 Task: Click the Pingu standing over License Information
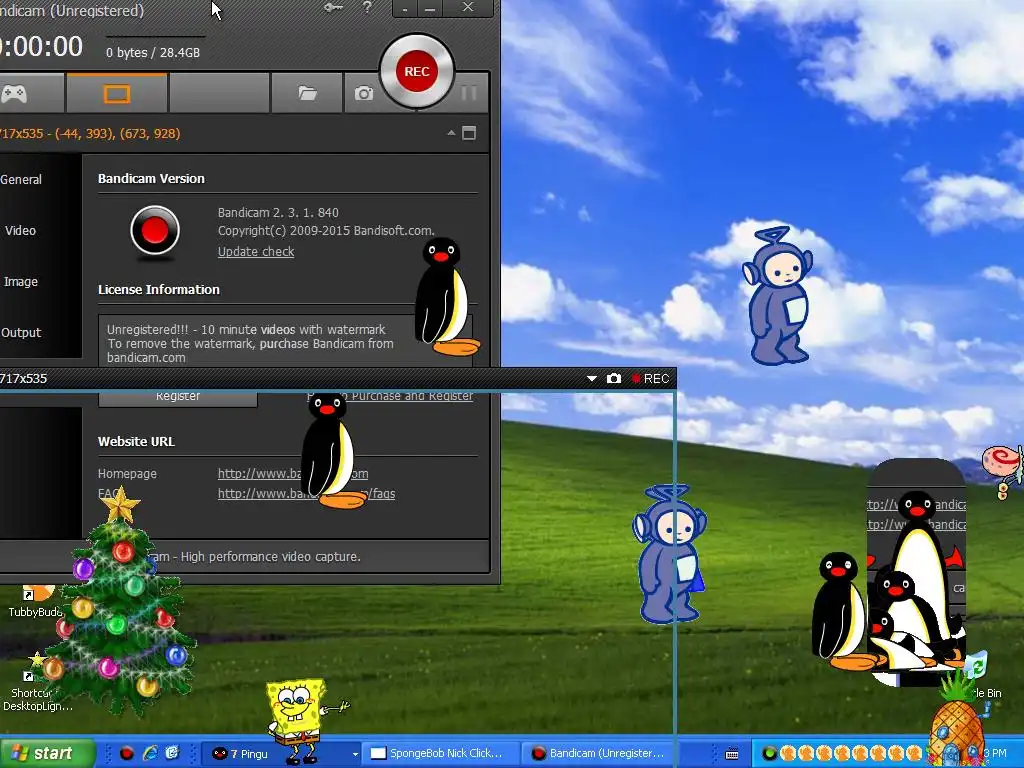click(x=446, y=296)
